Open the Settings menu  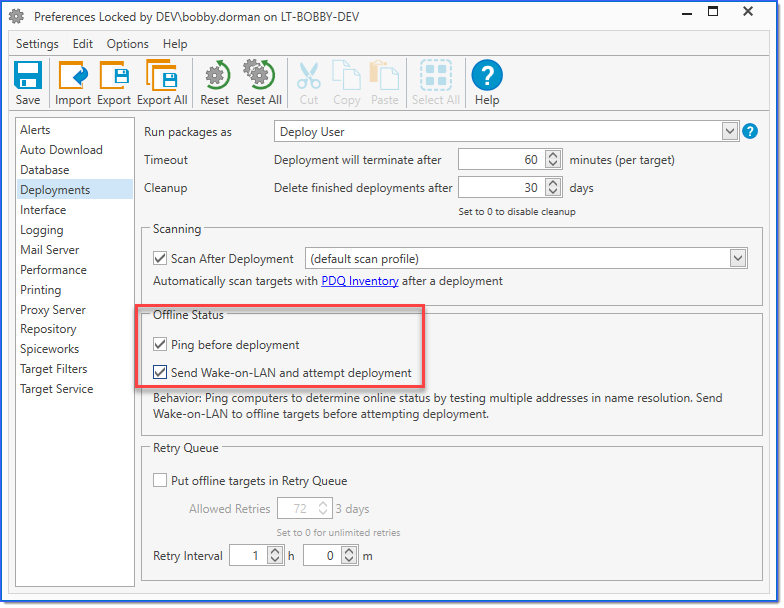[x=37, y=44]
